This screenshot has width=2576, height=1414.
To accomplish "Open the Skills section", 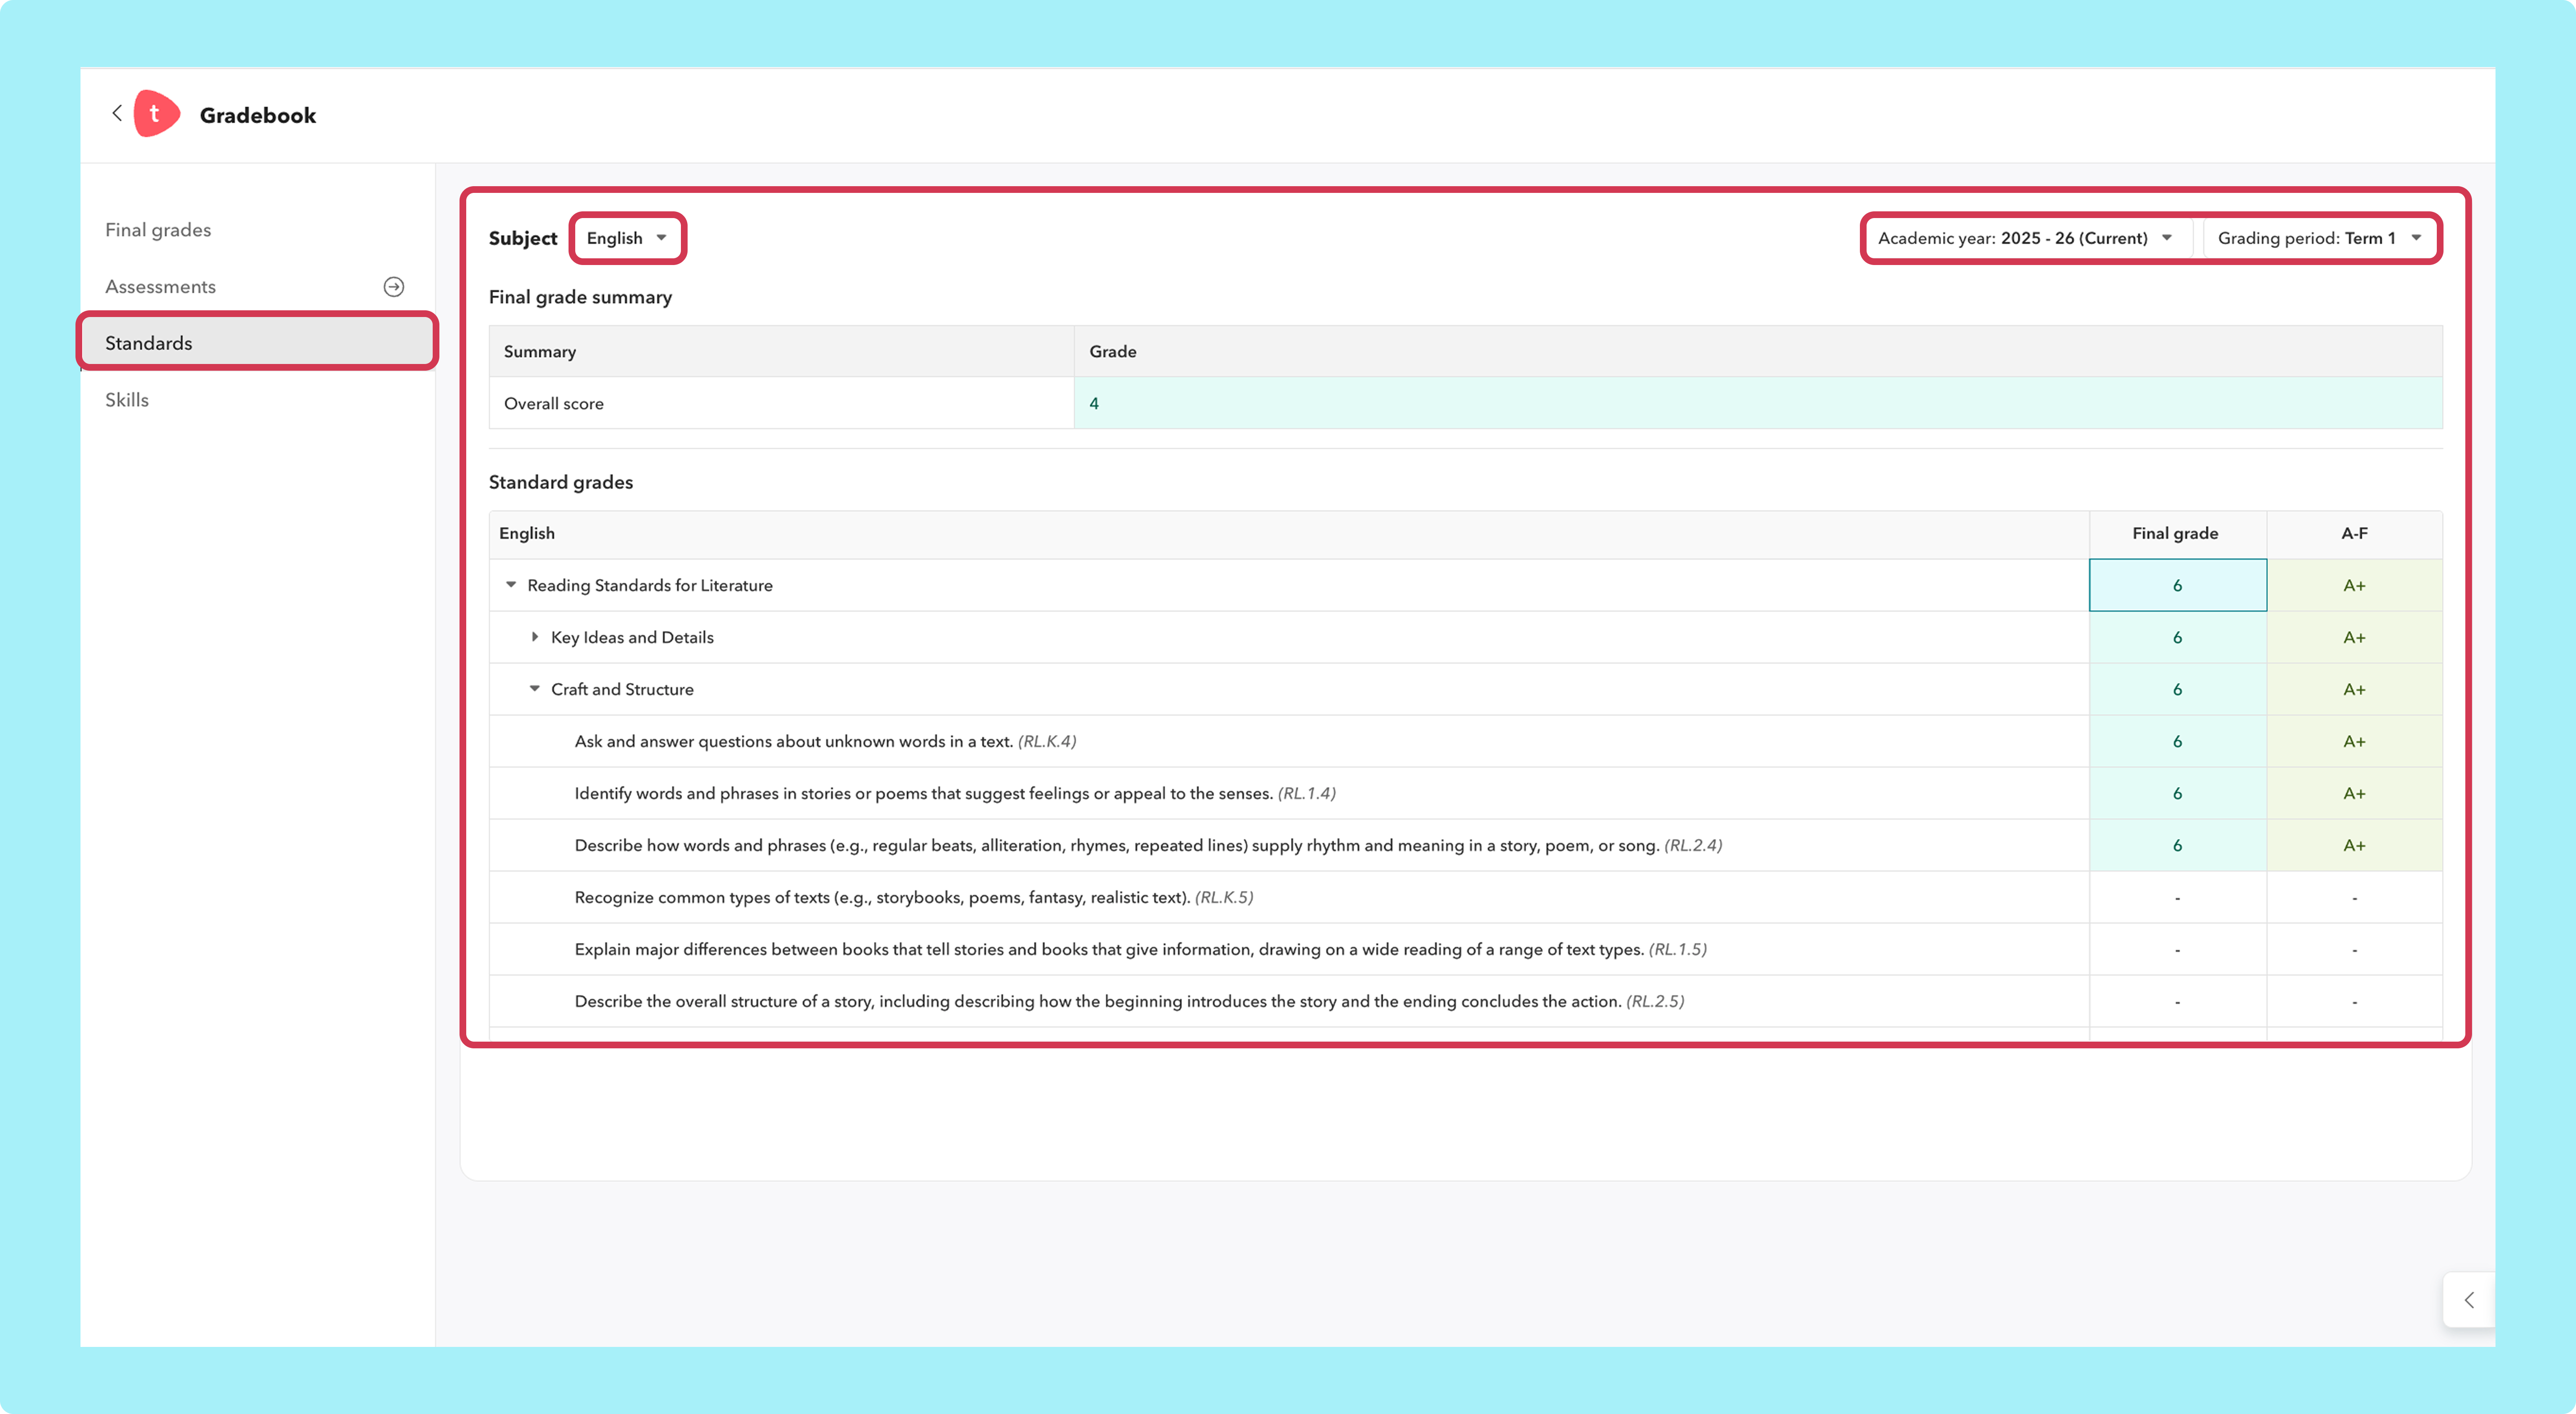I will pos(127,400).
